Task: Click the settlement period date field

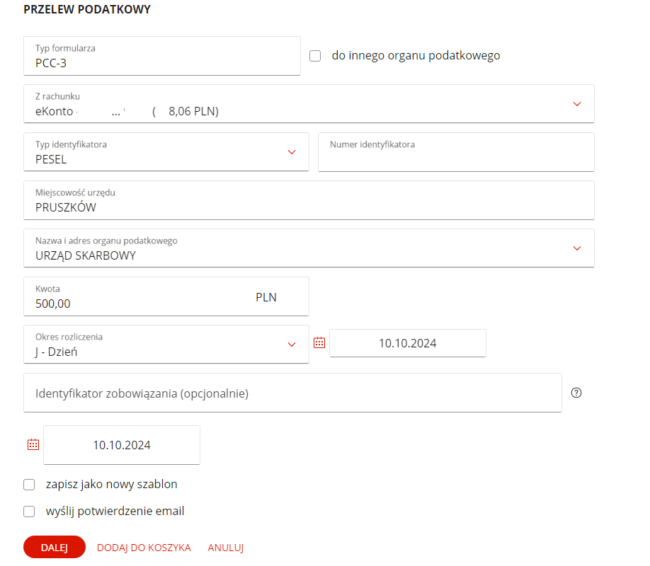Action: (x=407, y=343)
